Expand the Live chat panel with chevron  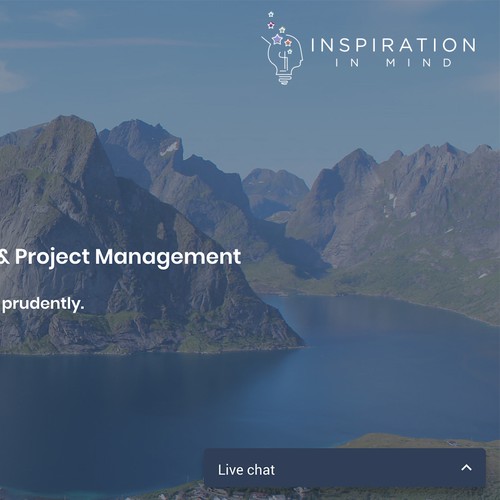pos(466,468)
